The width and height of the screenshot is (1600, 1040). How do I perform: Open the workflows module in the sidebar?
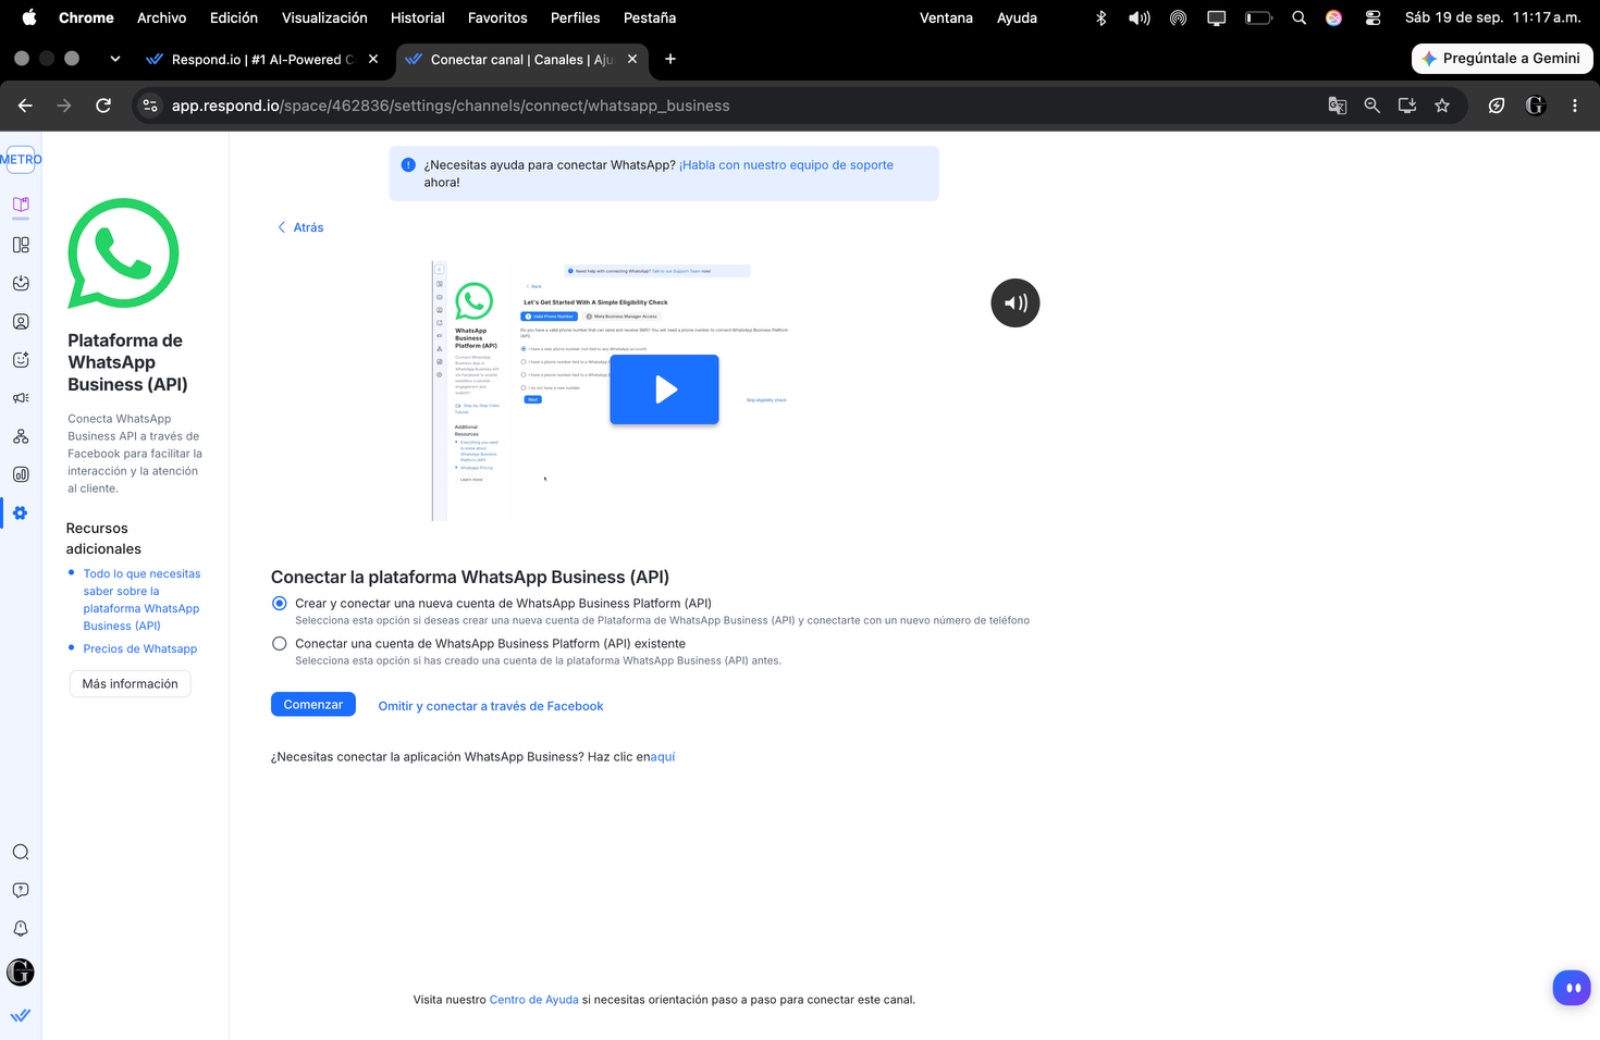pos(21,437)
